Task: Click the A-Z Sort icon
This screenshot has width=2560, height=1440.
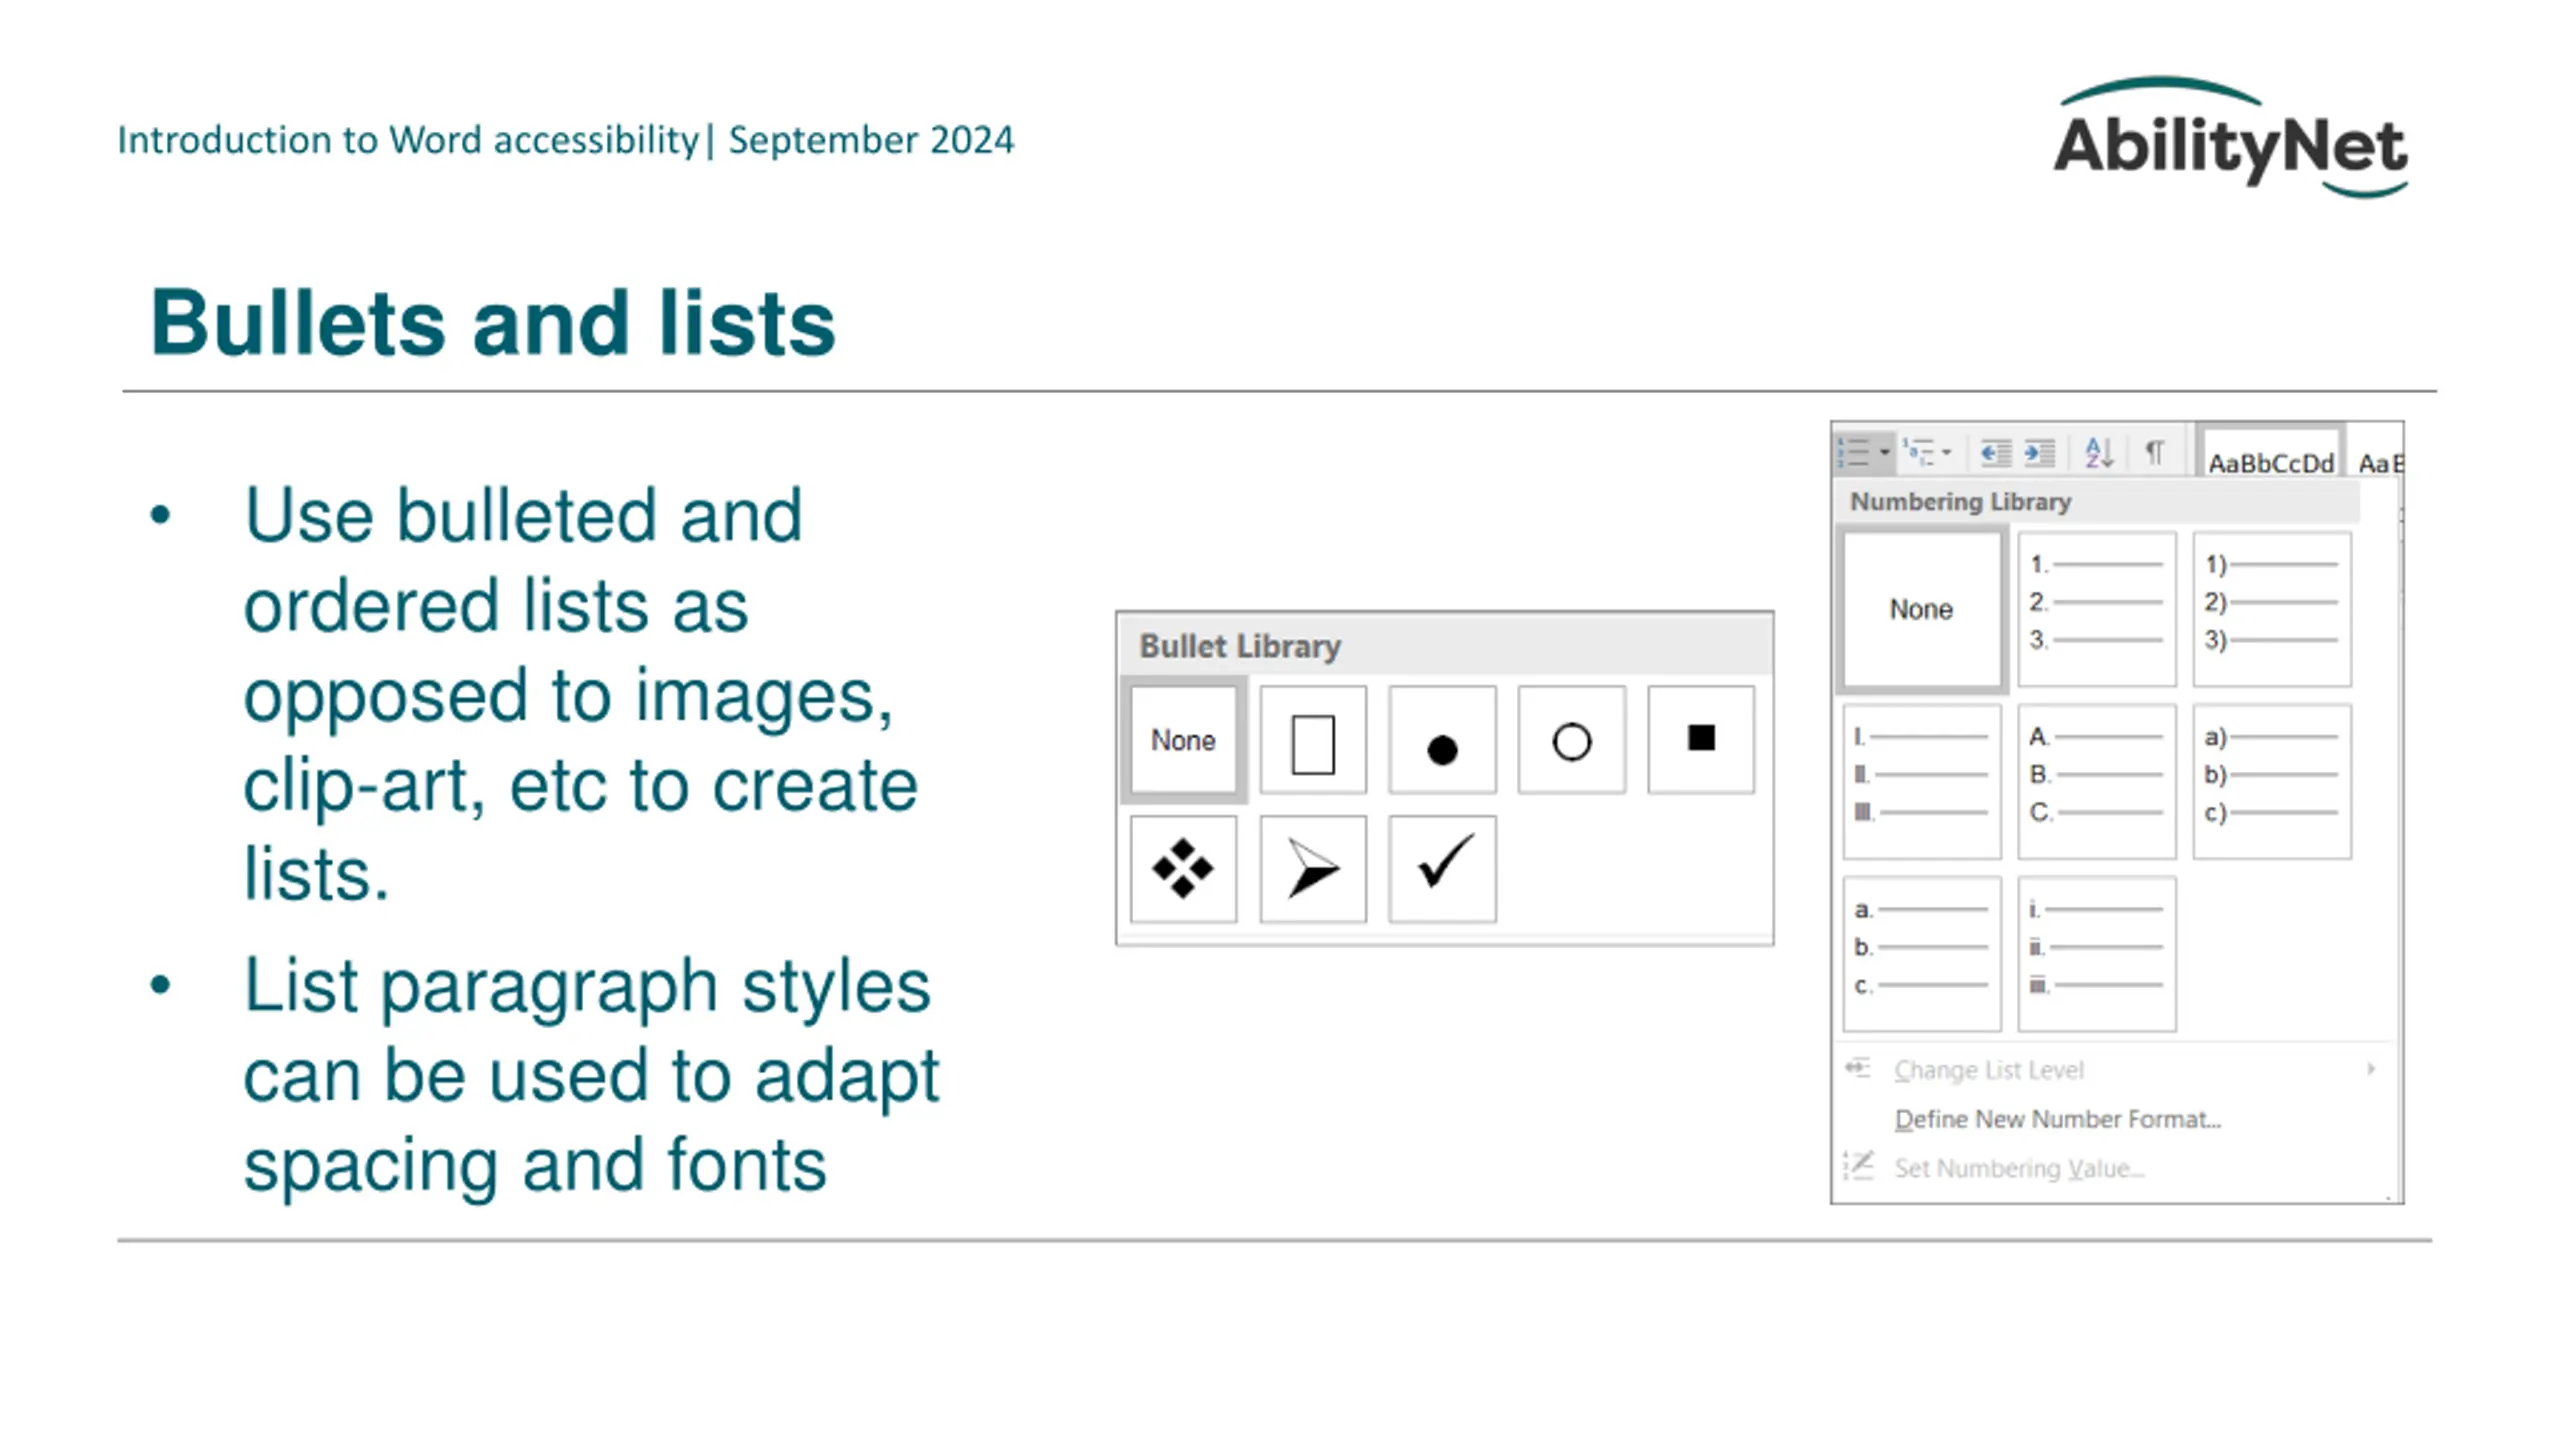Action: (2099, 453)
